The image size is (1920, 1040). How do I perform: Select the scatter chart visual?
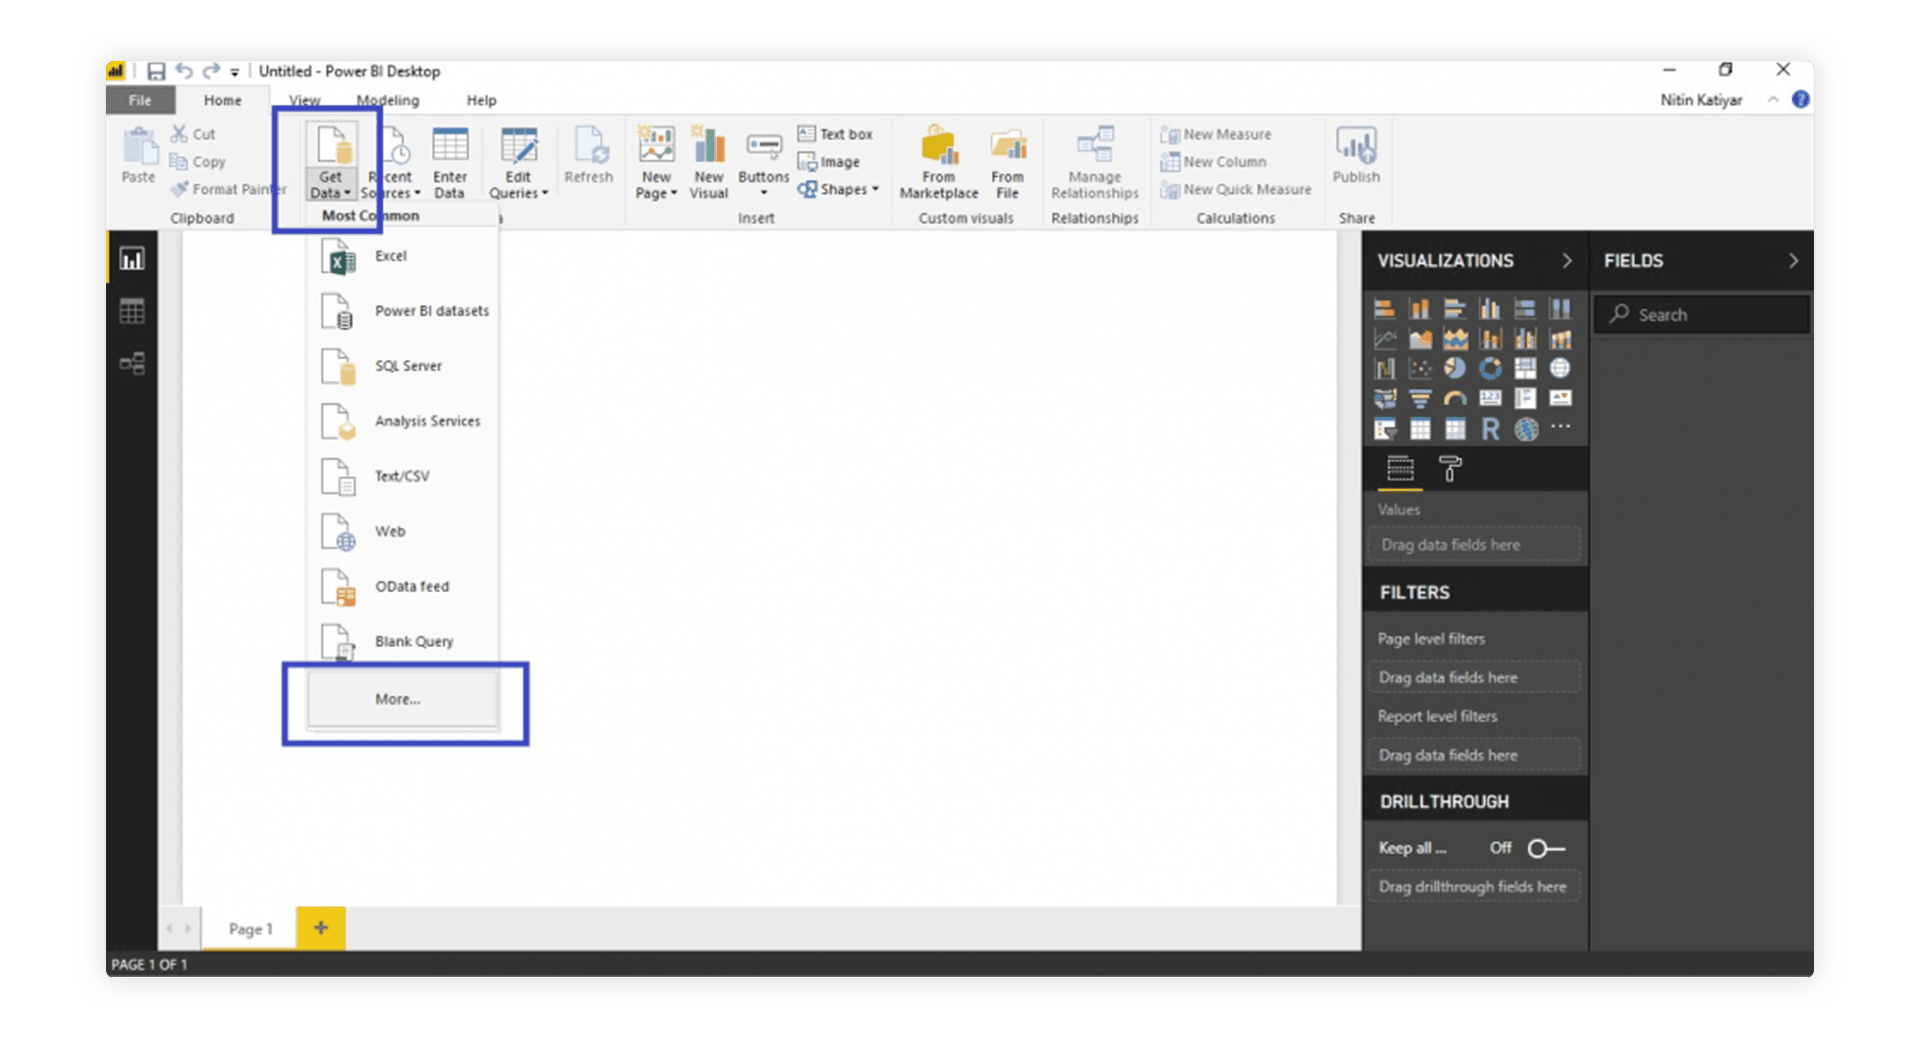pyautogui.click(x=1420, y=369)
